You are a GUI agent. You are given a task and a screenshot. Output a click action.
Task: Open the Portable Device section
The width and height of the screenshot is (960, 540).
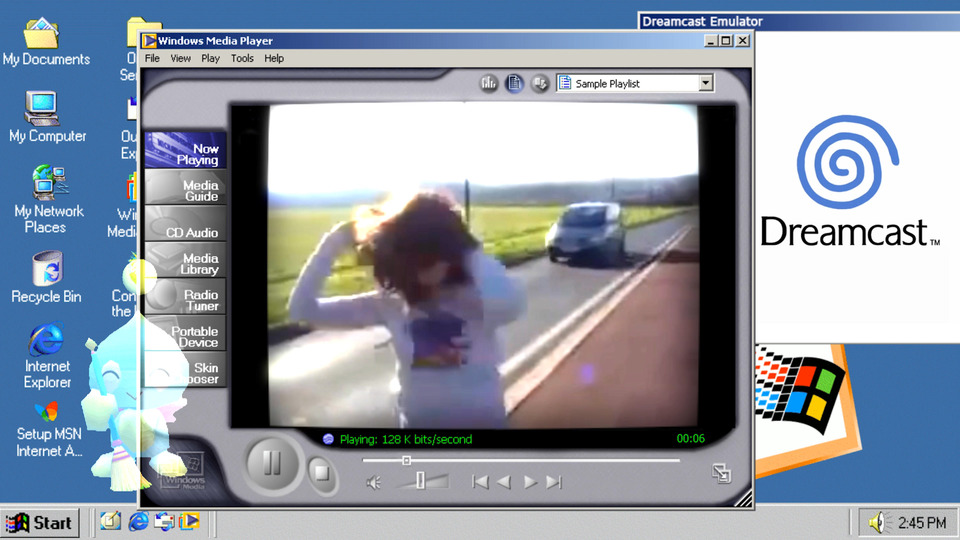point(186,334)
